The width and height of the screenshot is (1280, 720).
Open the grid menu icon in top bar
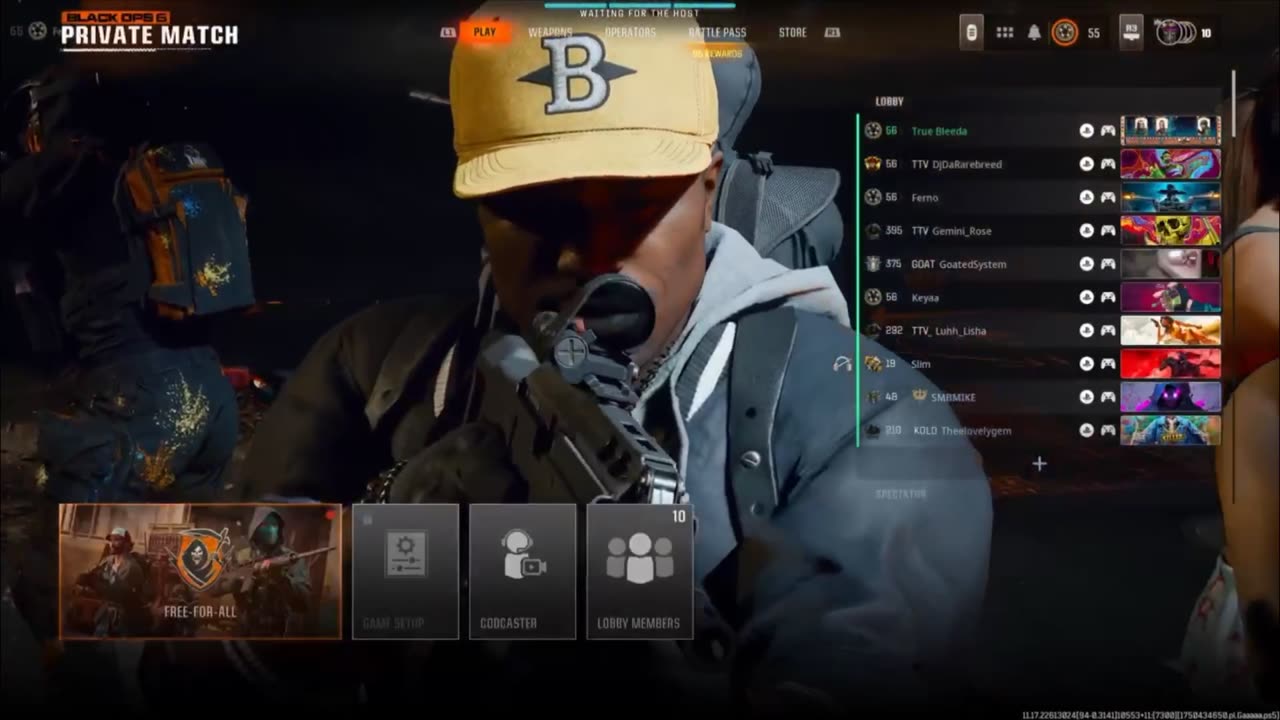tap(1005, 33)
